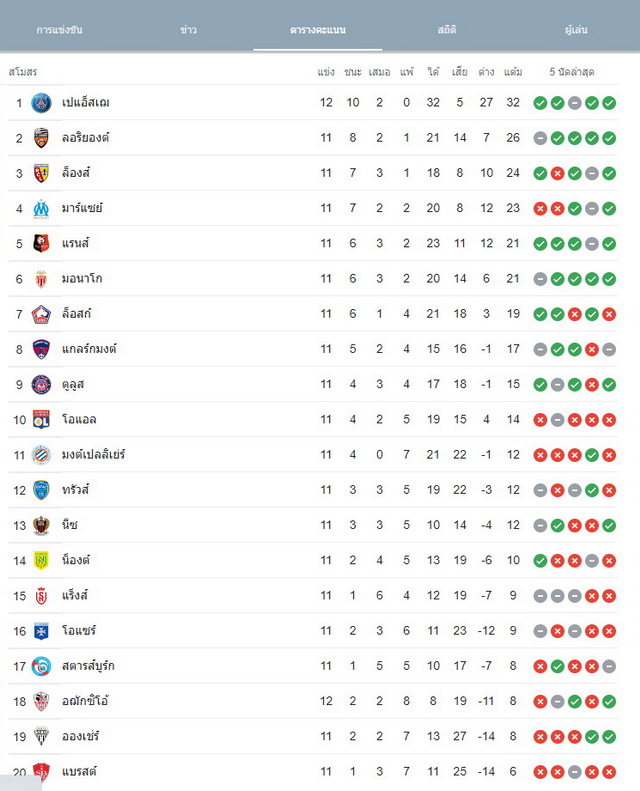Viewport: 640px width, 791px height.
Task: Click the แต้ม column header
Action: [x=513, y=72]
